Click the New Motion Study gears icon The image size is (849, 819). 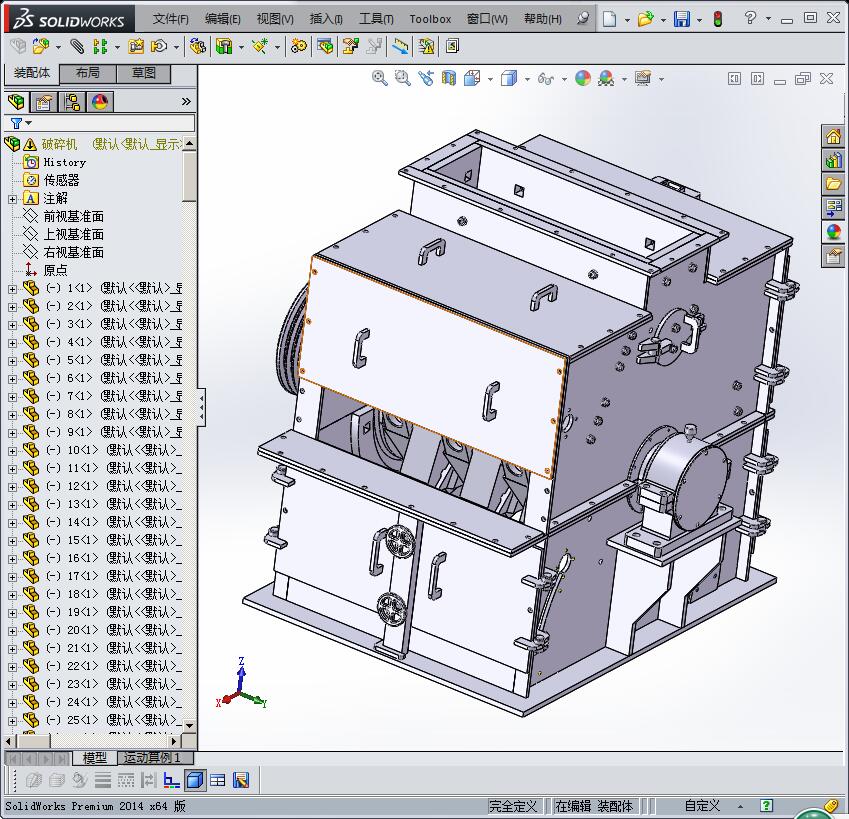click(298, 47)
